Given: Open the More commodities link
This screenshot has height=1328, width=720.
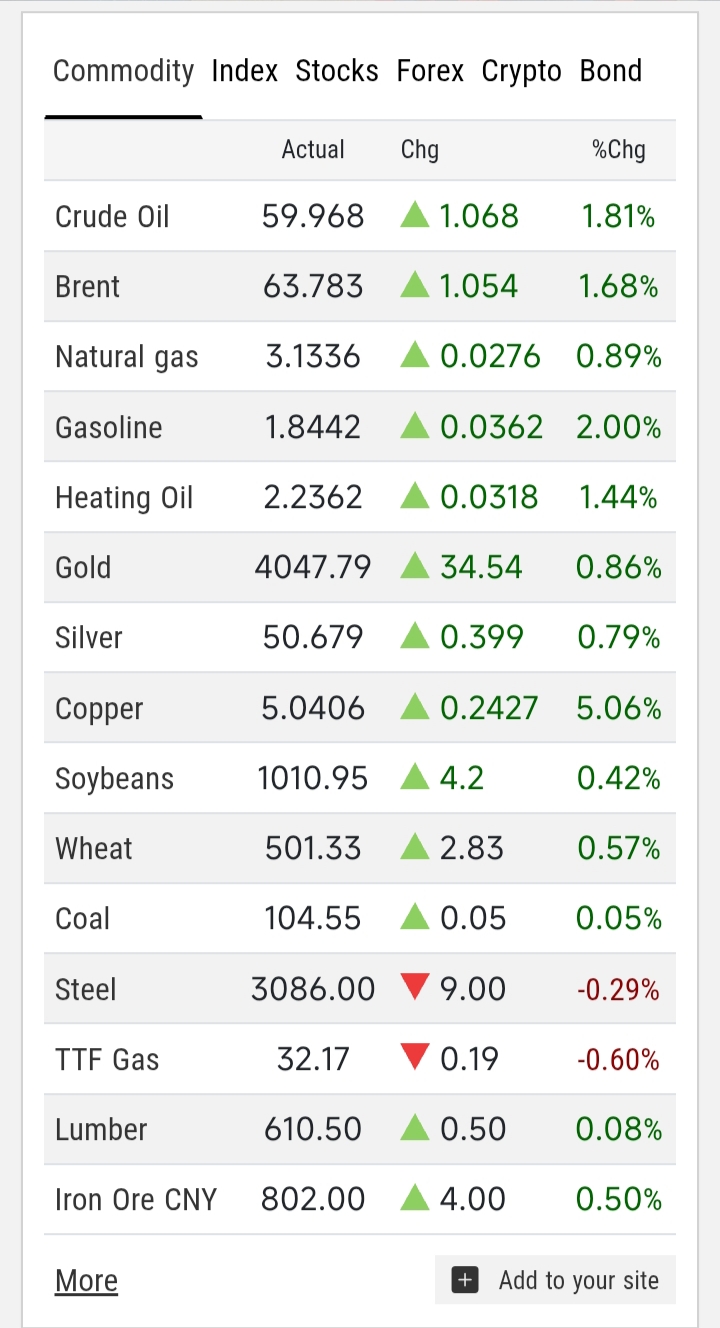Looking at the screenshot, I should pos(86,1280).
